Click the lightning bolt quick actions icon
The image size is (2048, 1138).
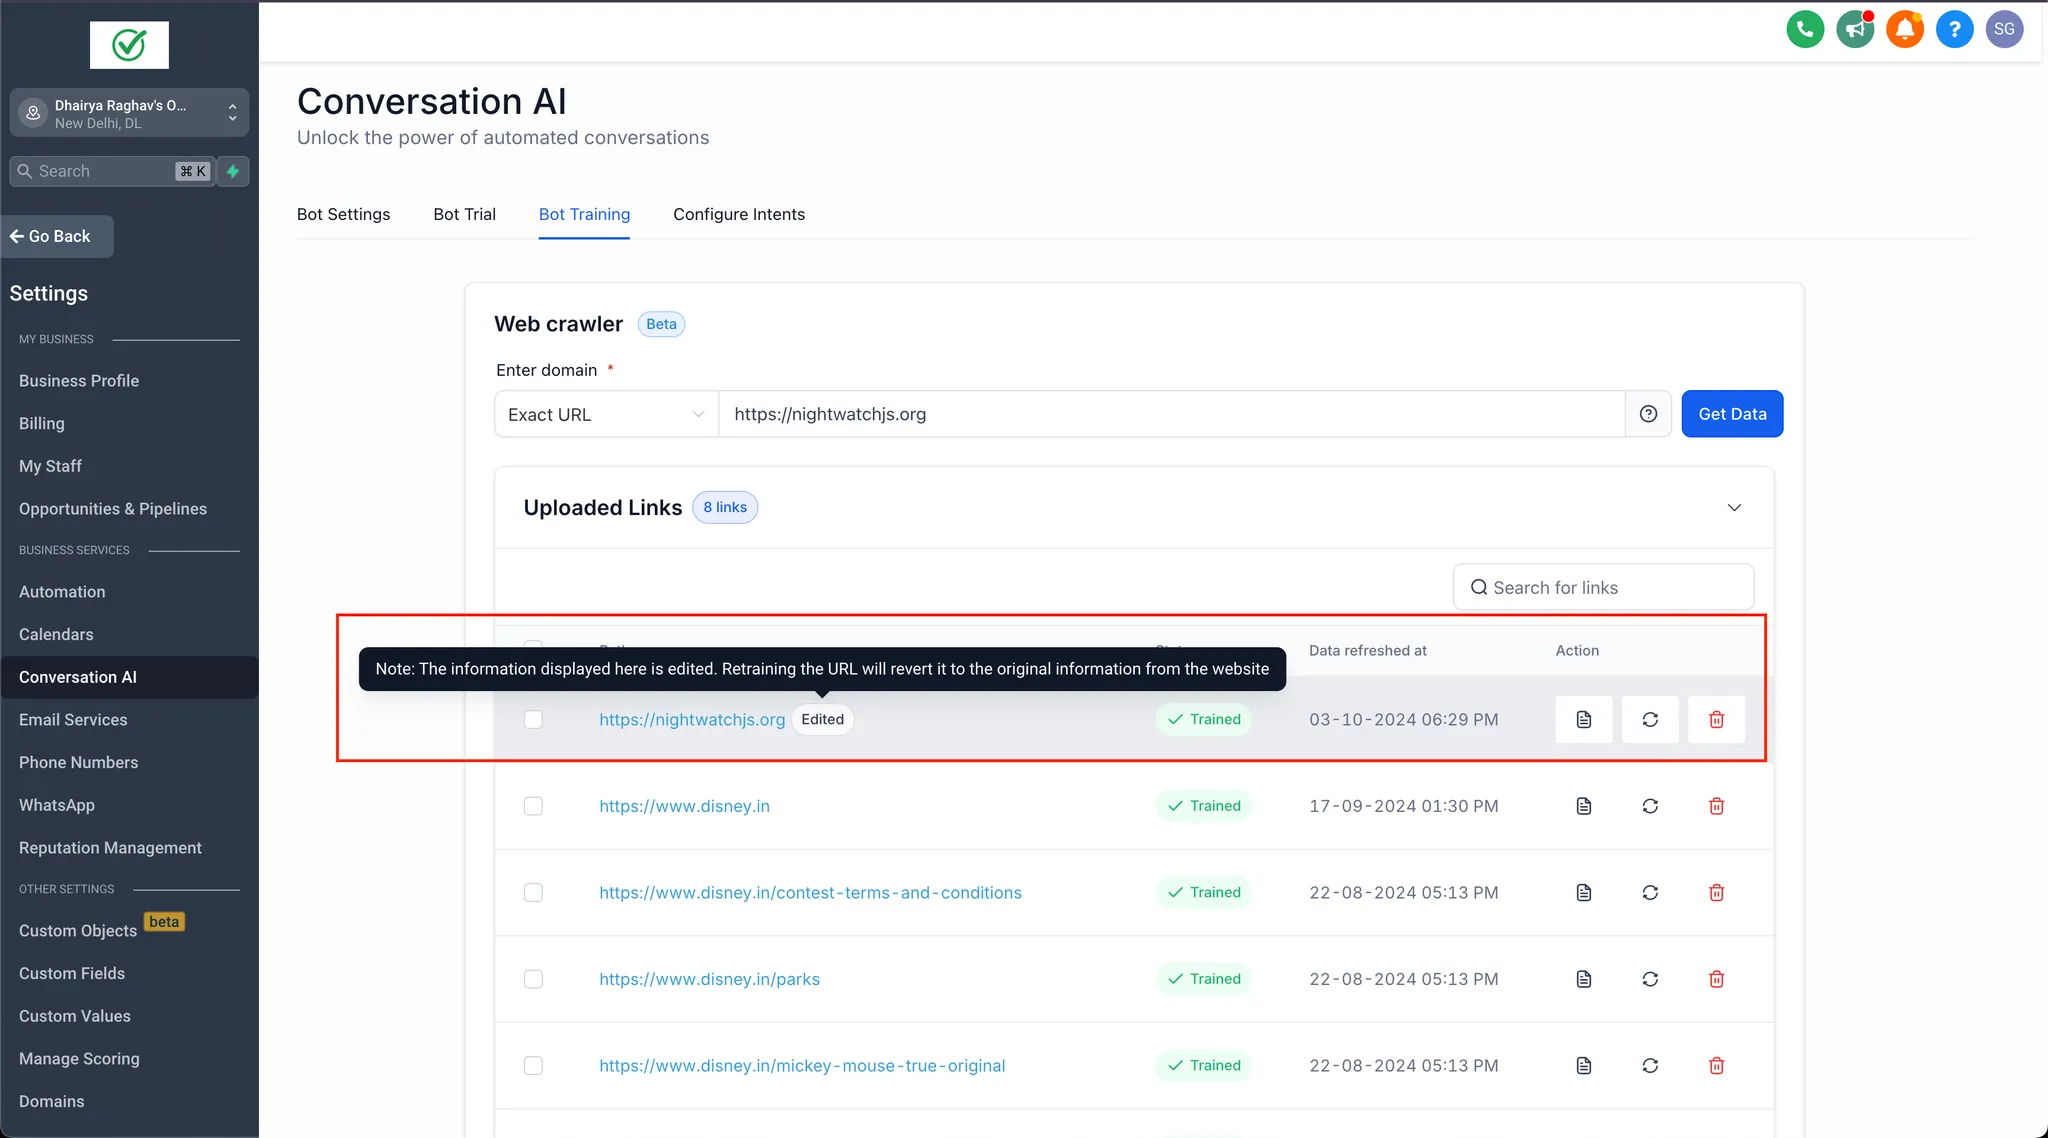click(x=233, y=171)
